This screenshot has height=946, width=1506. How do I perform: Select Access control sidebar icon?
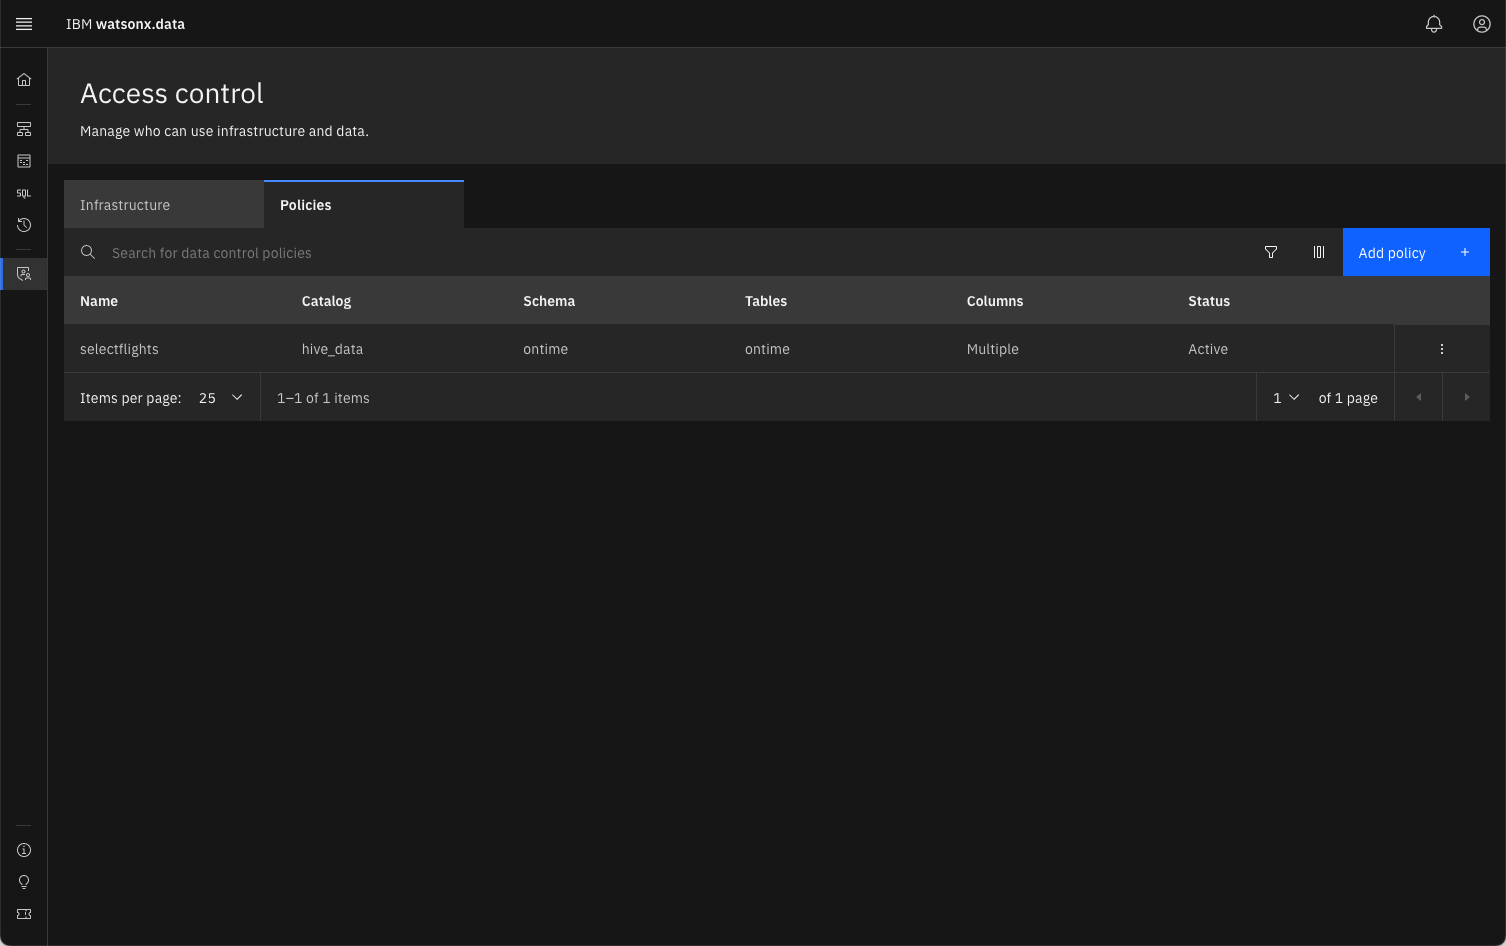tap(24, 273)
